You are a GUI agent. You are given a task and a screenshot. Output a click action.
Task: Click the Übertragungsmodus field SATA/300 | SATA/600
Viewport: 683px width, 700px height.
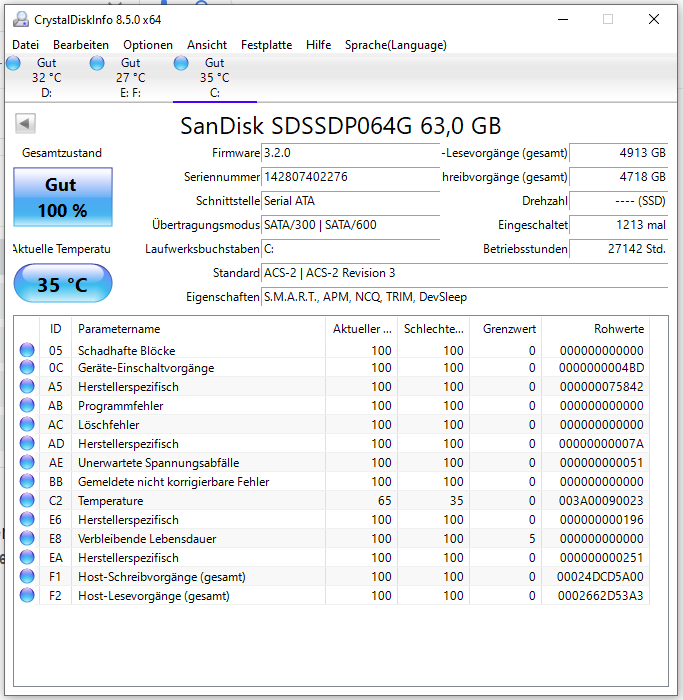(x=350, y=225)
